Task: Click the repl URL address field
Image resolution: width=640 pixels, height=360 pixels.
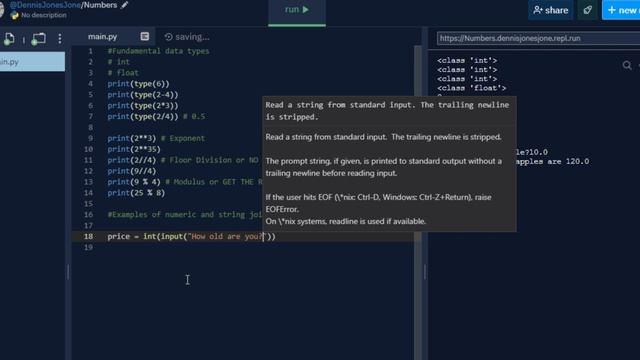Action: pos(538,38)
